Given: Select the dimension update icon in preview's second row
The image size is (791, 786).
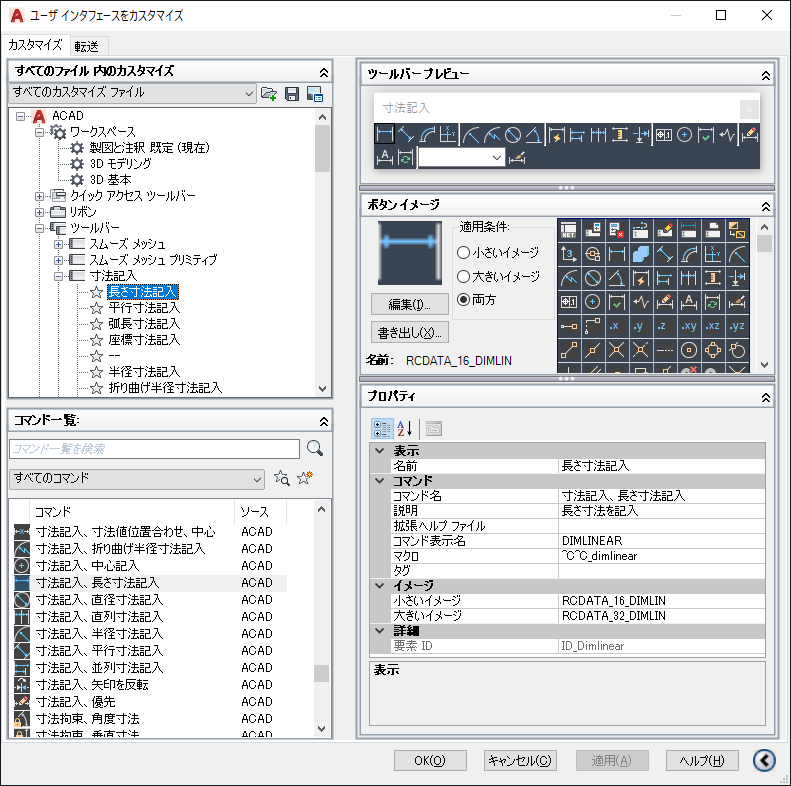Looking at the screenshot, I should point(406,158).
